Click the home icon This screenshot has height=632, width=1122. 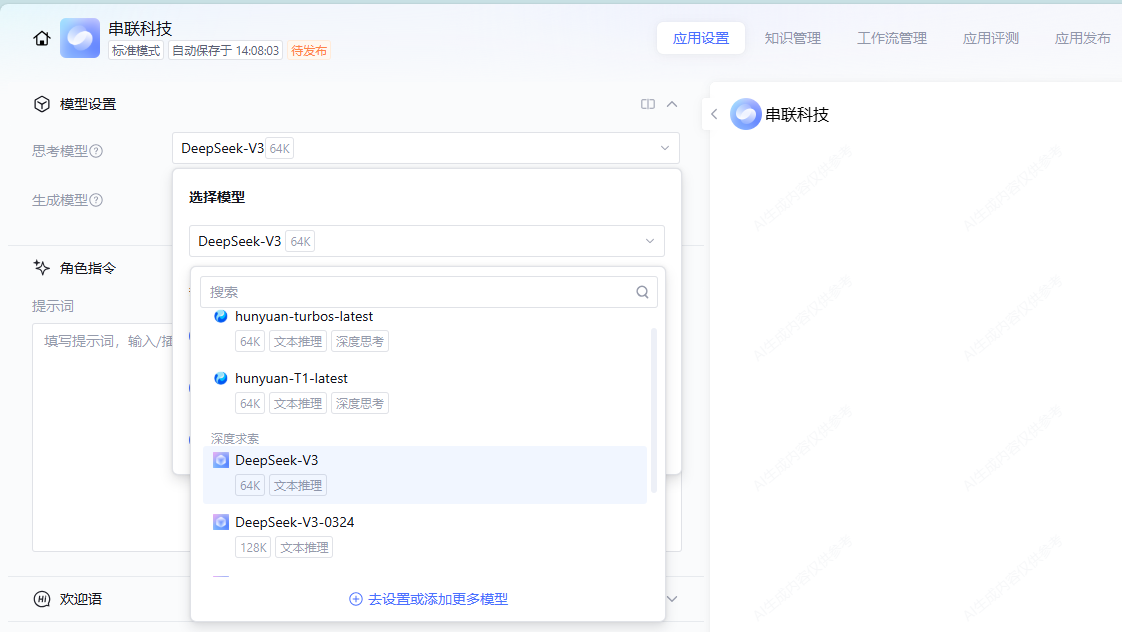(42, 39)
